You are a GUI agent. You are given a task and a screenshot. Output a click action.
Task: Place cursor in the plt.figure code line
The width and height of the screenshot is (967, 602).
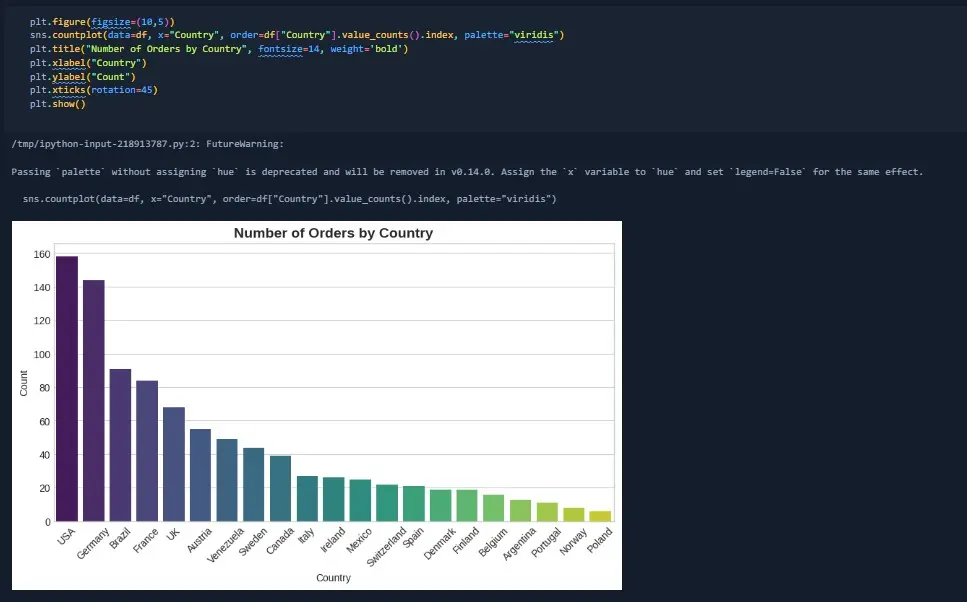point(104,20)
